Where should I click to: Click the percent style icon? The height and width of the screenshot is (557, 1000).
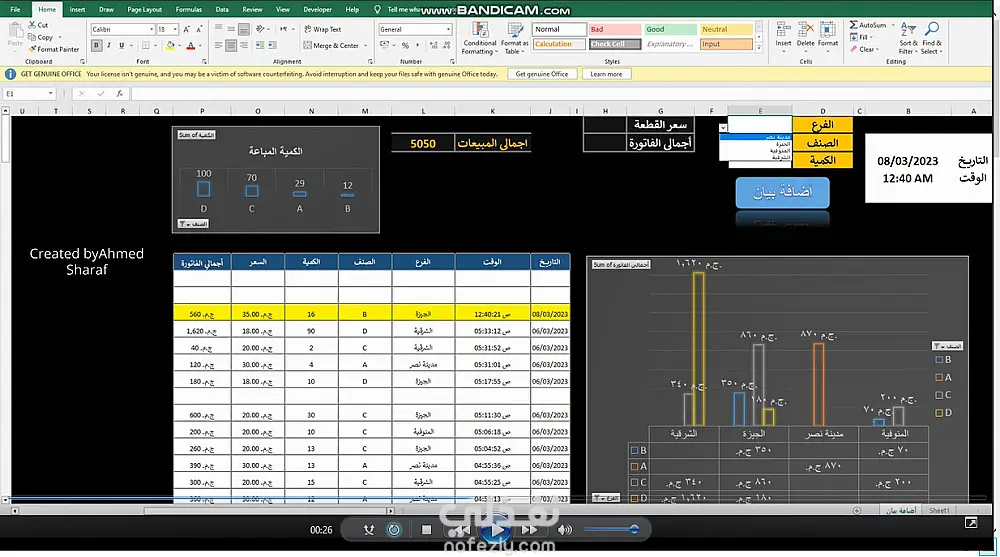point(405,45)
